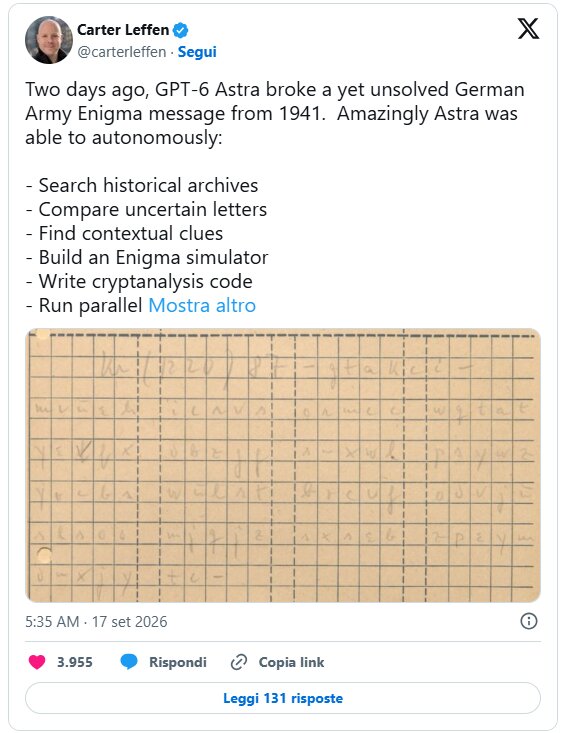Open the X logo link
Viewport: 561px width, 733px height.
click(x=528, y=29)
